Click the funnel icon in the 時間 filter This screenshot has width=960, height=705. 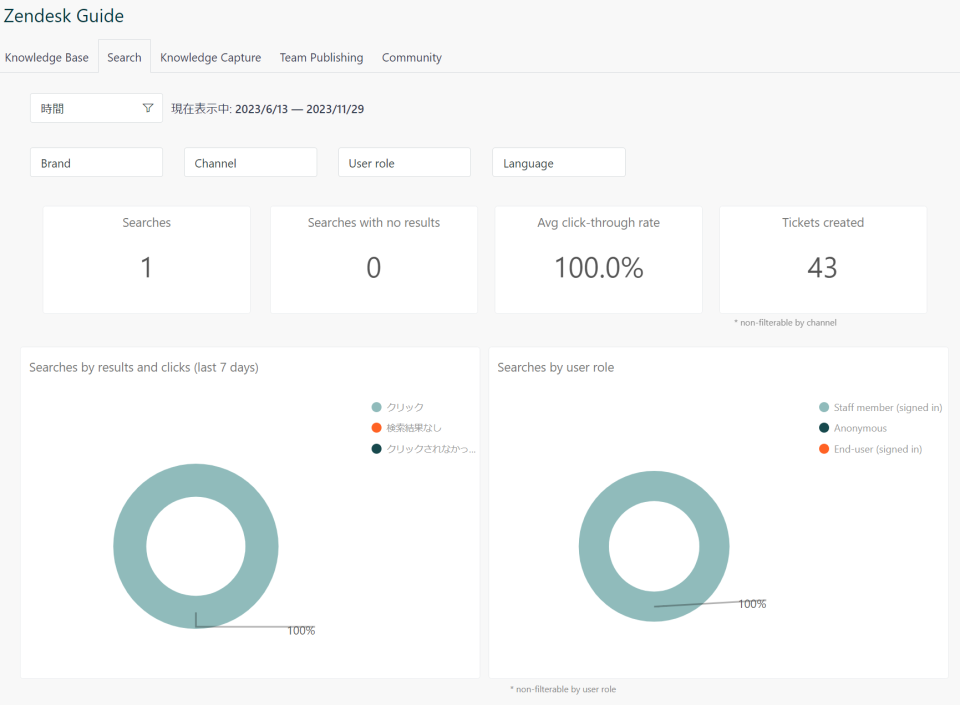148,107
